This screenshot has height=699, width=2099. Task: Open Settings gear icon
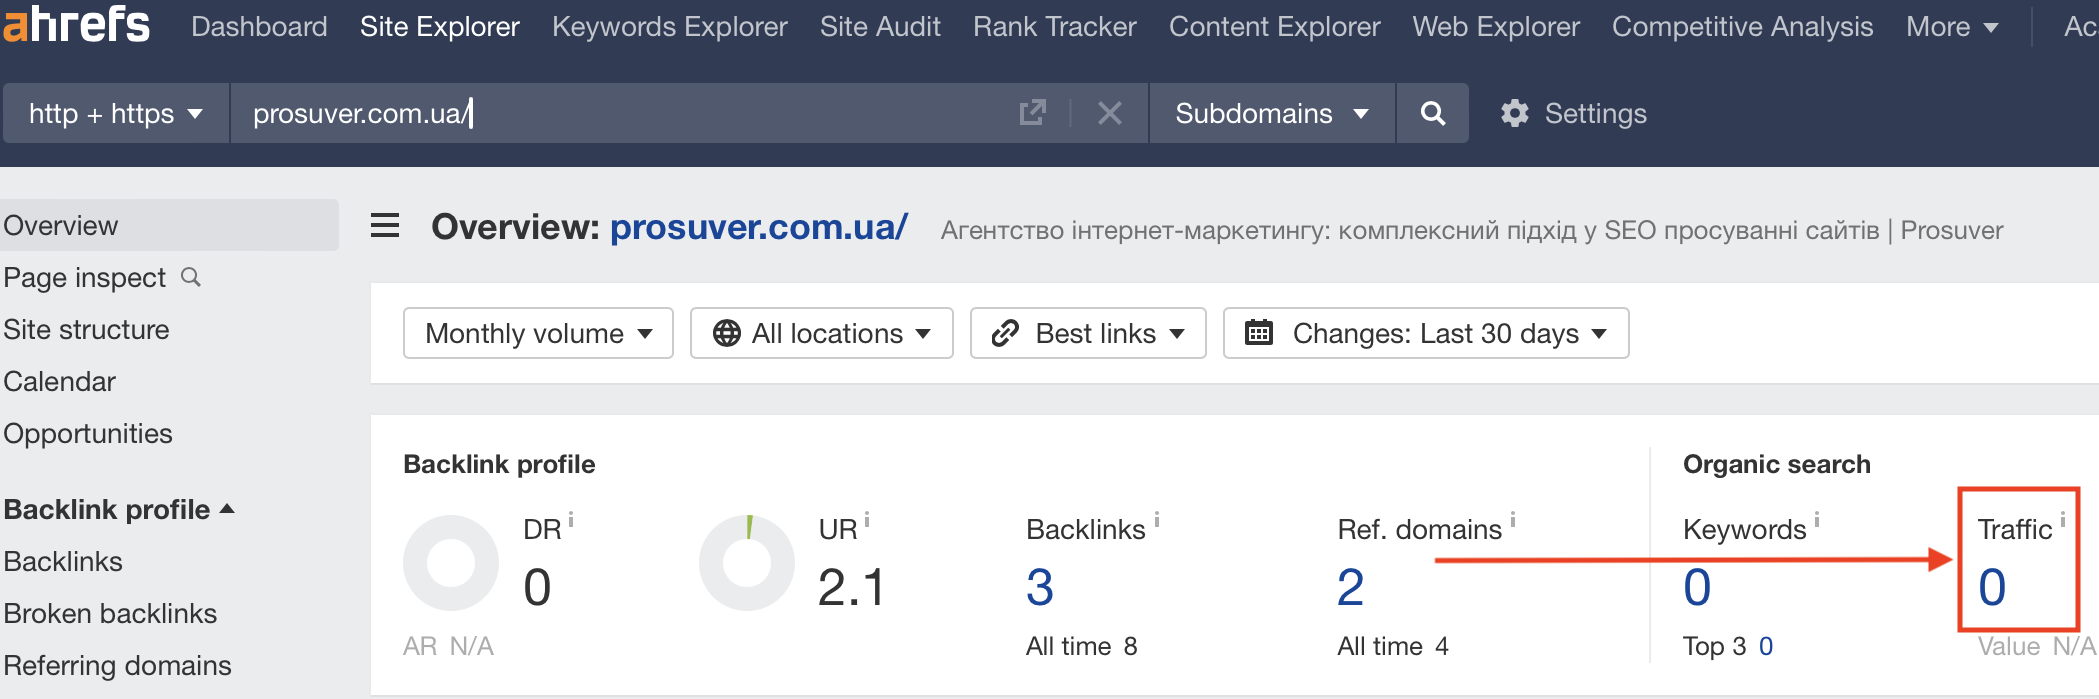pyautogui.click(x=1515, y=113)
